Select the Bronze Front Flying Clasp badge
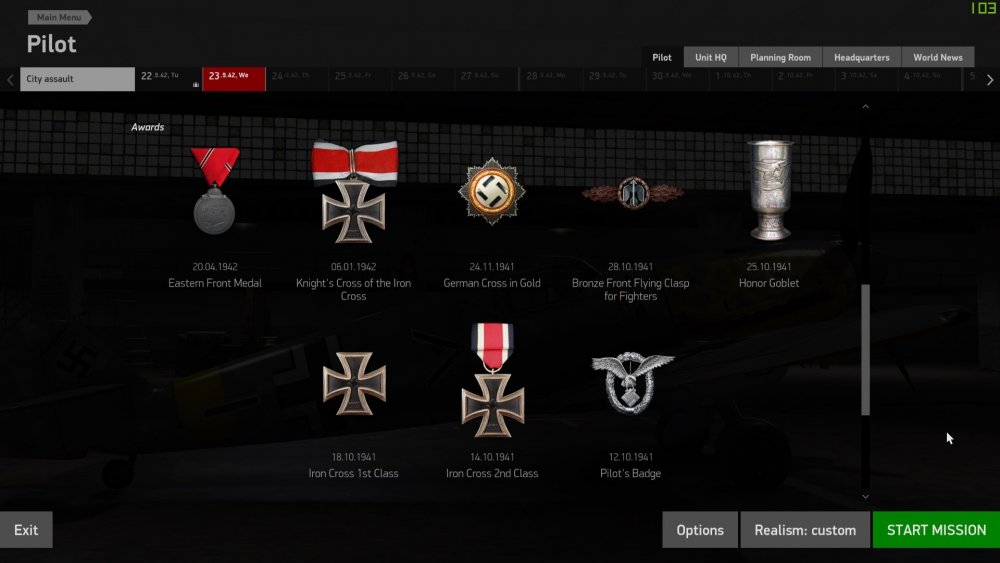This screenshot has height=563, width=1000. (632, 192)
